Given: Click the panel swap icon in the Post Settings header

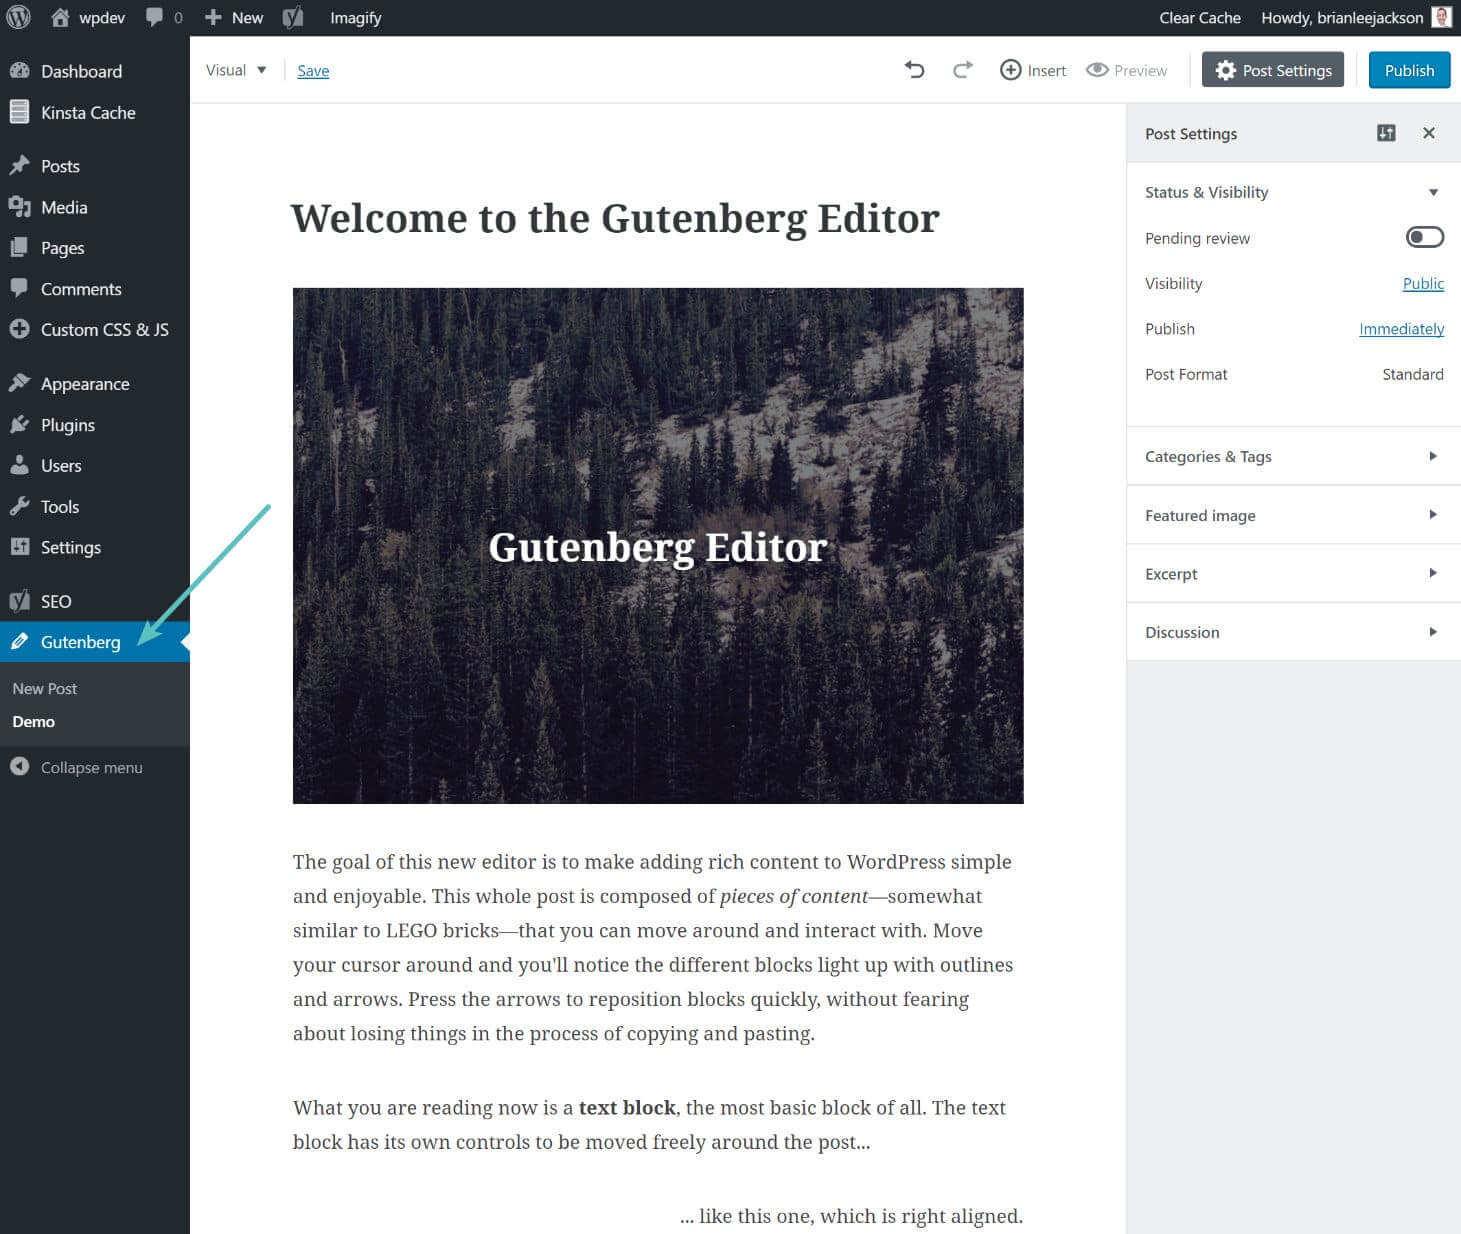Looking at the screenshot, I should click(x=1386, y=133).
